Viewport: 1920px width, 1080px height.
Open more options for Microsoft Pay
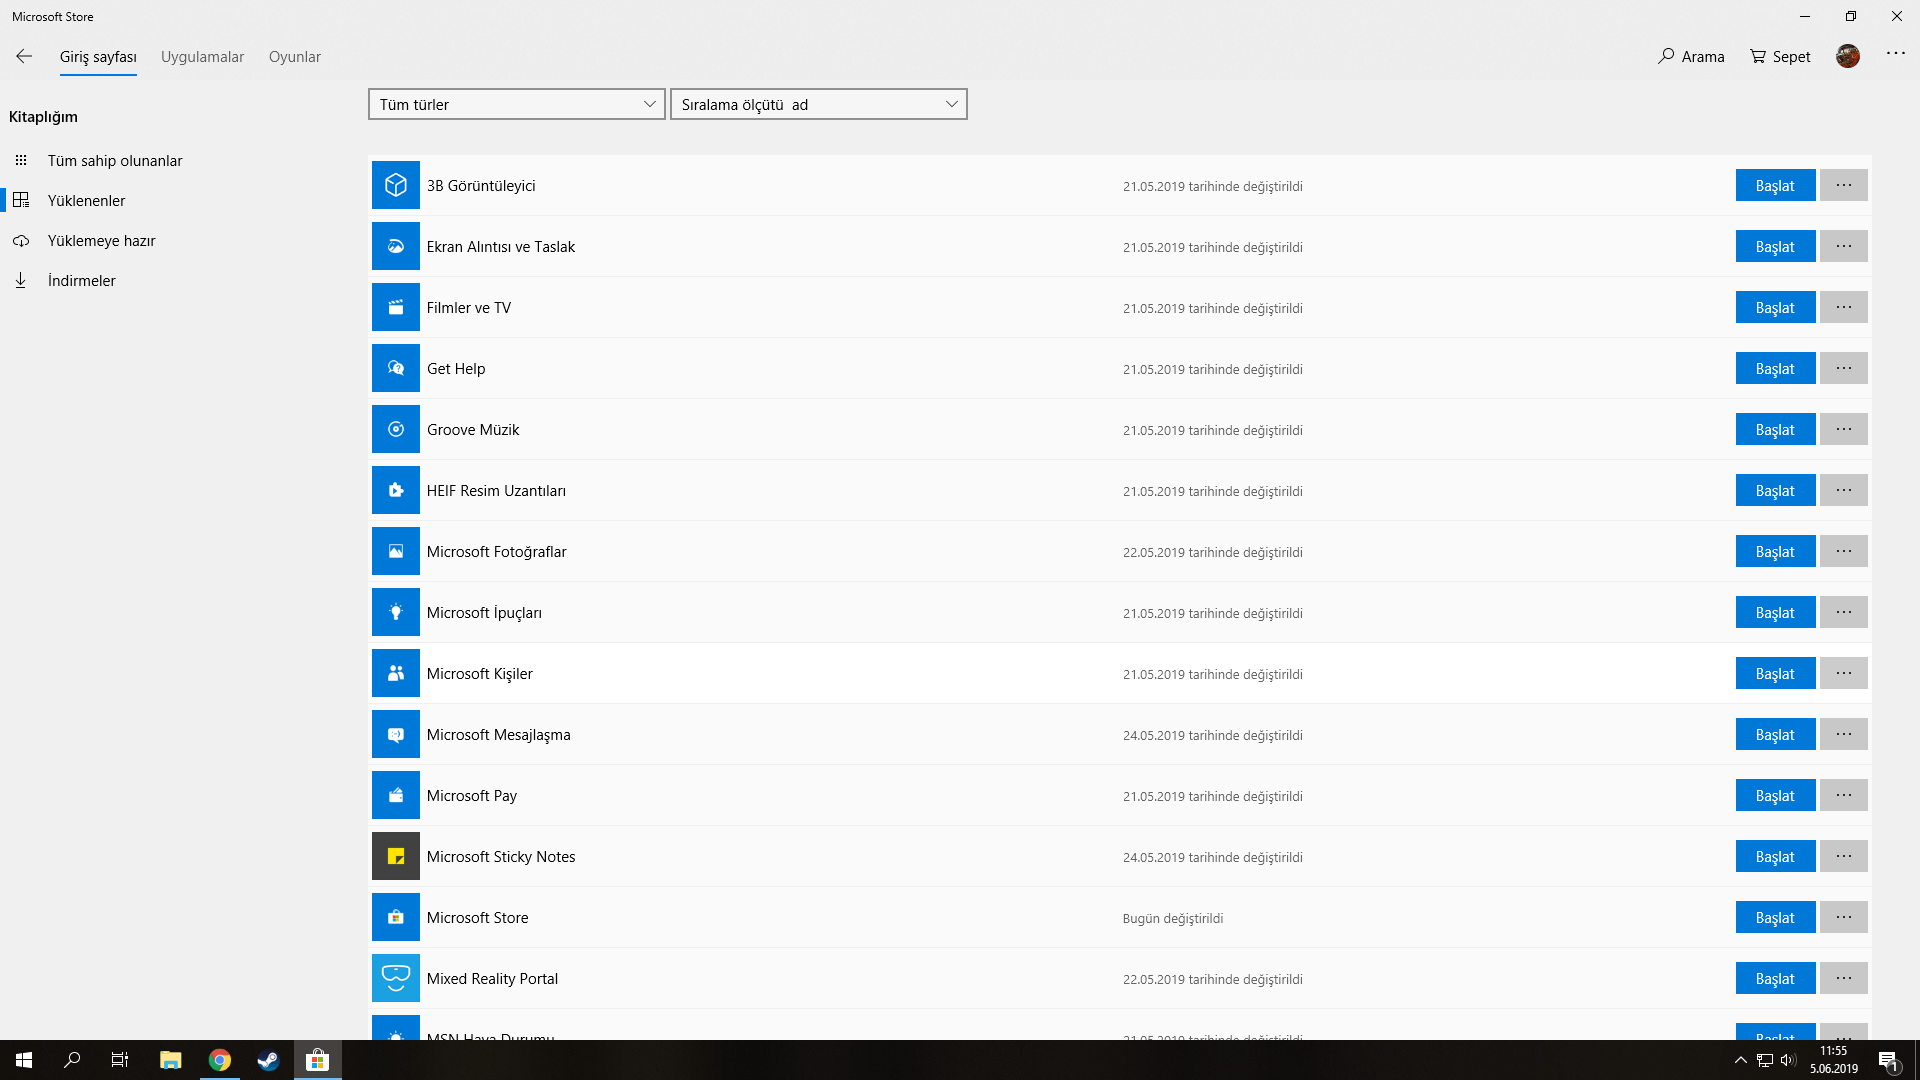[x=1843, y=796]
